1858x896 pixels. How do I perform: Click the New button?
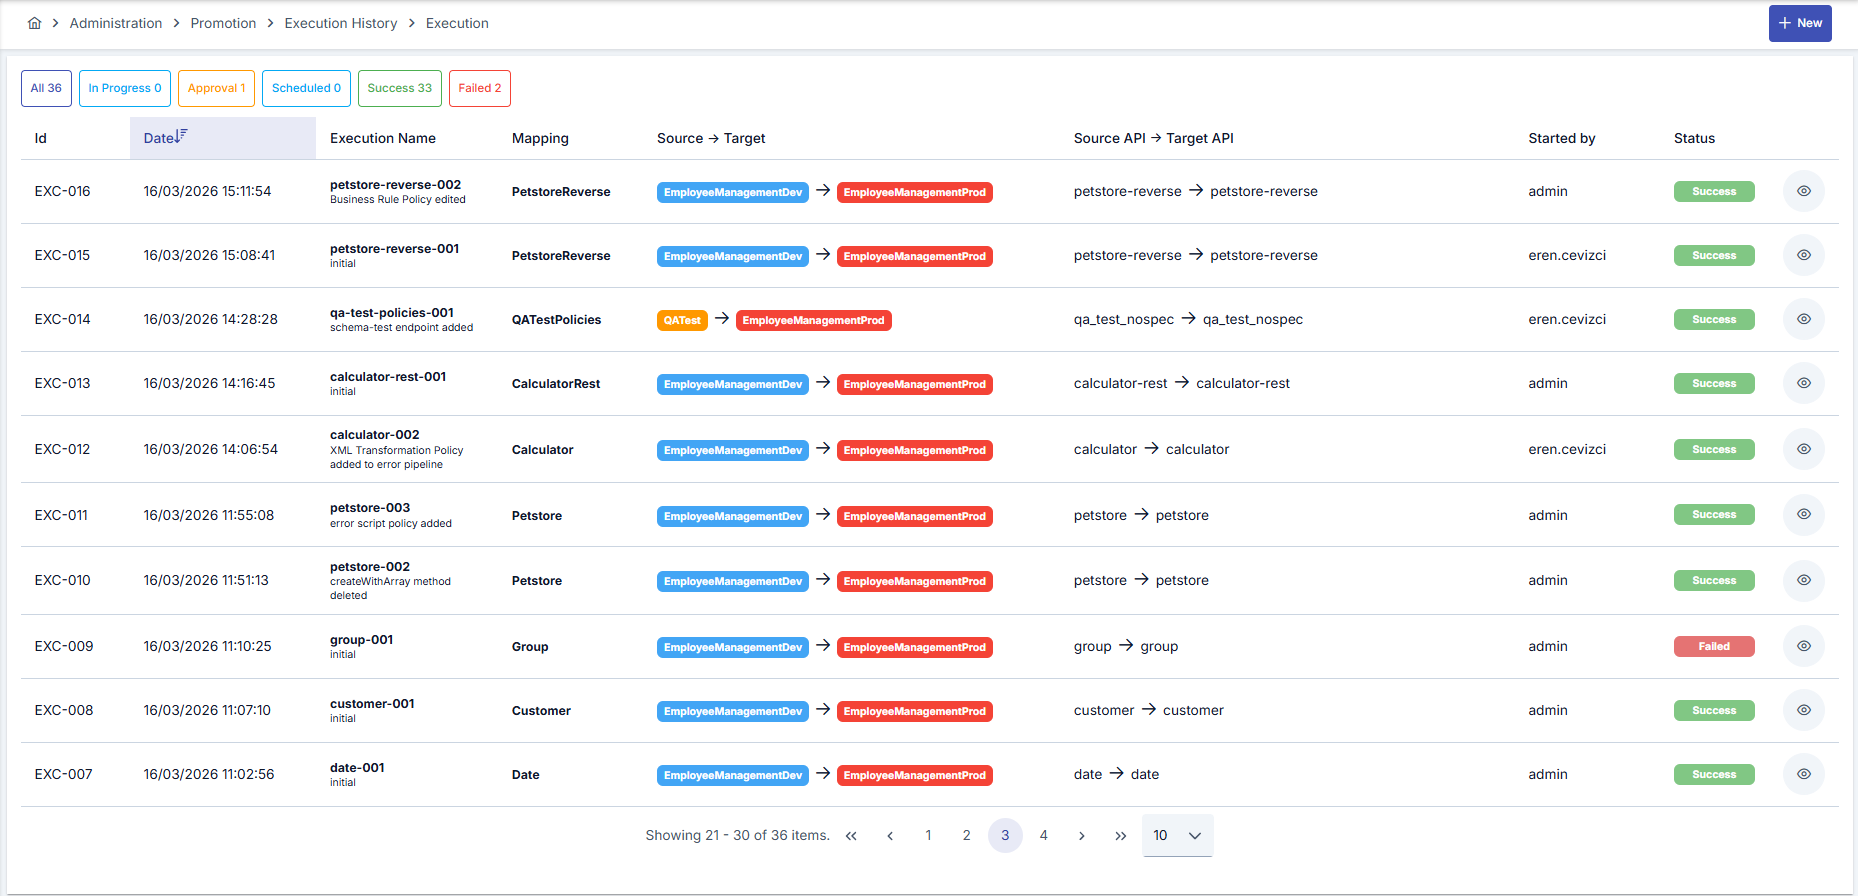tap(1799, 23)
